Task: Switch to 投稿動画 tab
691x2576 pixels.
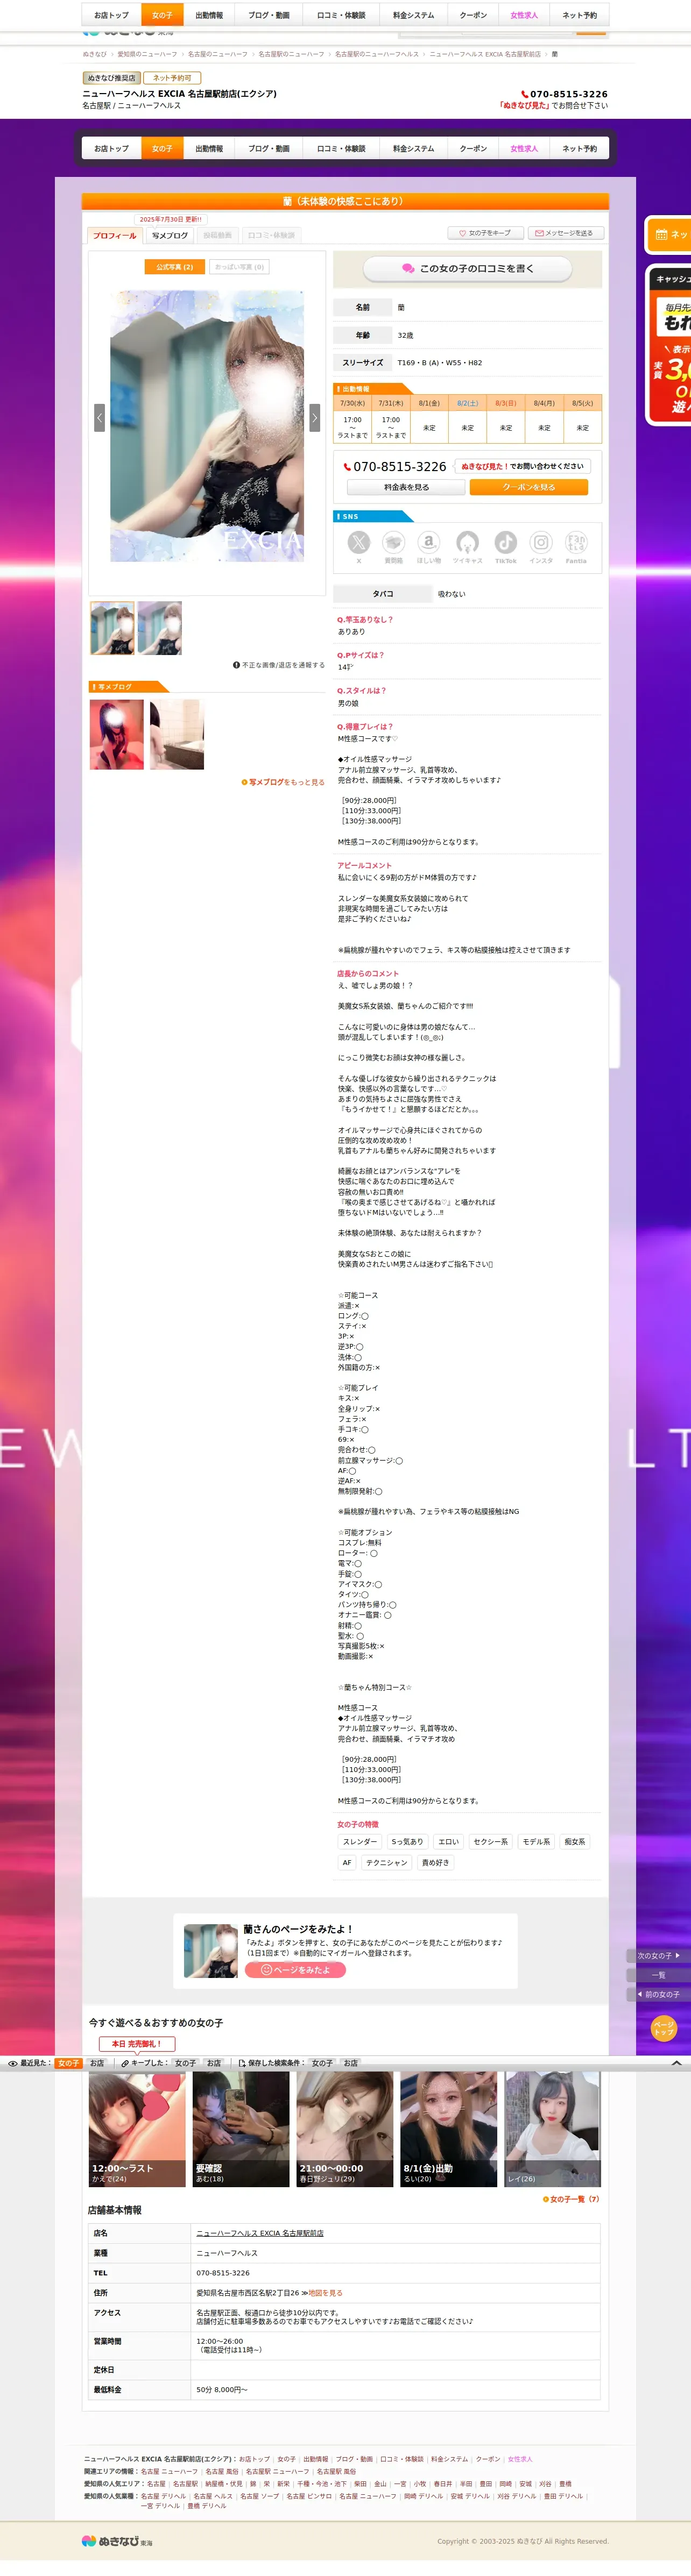Action: [x=217, y=236]
